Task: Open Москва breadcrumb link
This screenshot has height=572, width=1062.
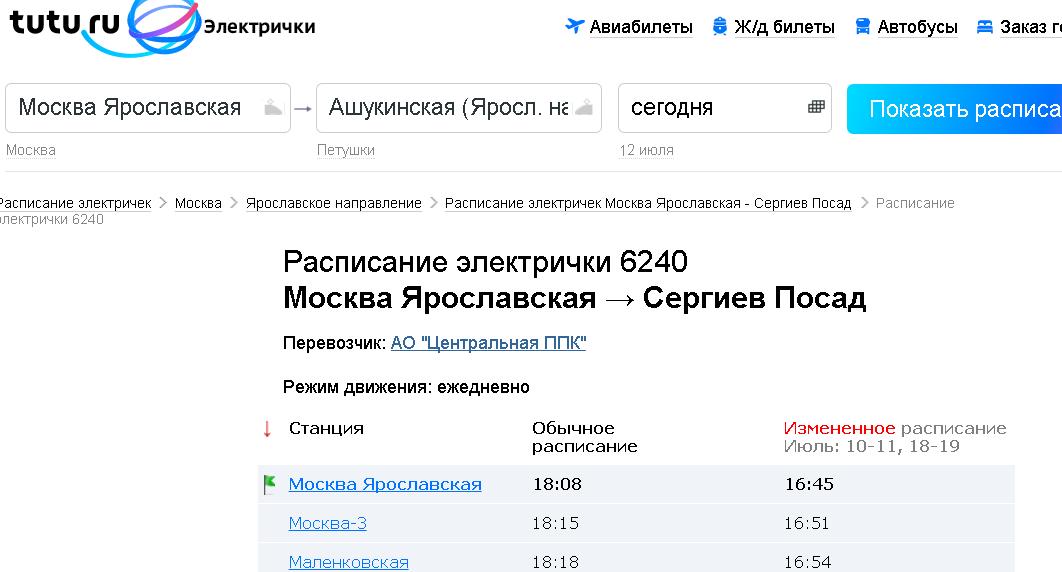Action: pyautogui.click(x=198, y=203)
